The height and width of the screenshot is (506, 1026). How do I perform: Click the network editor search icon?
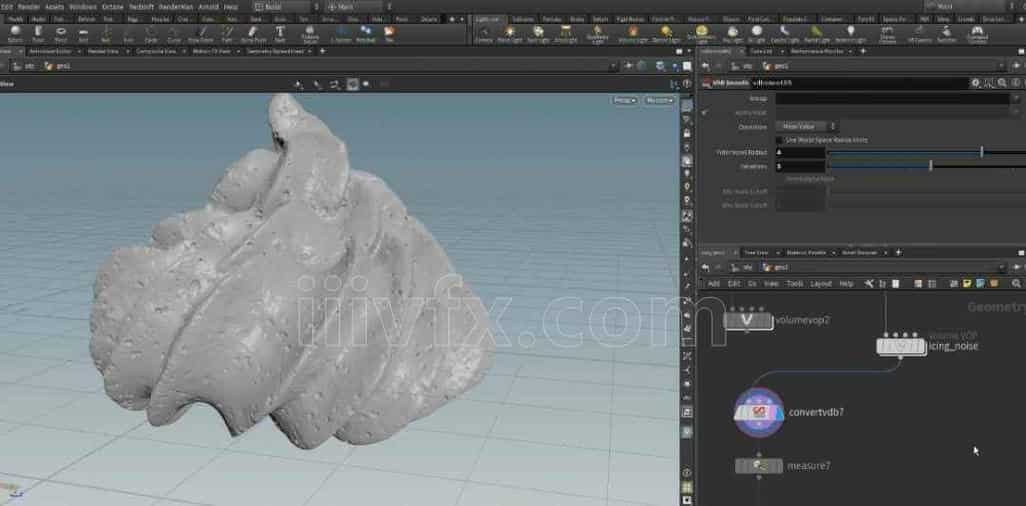point(1017,284)
